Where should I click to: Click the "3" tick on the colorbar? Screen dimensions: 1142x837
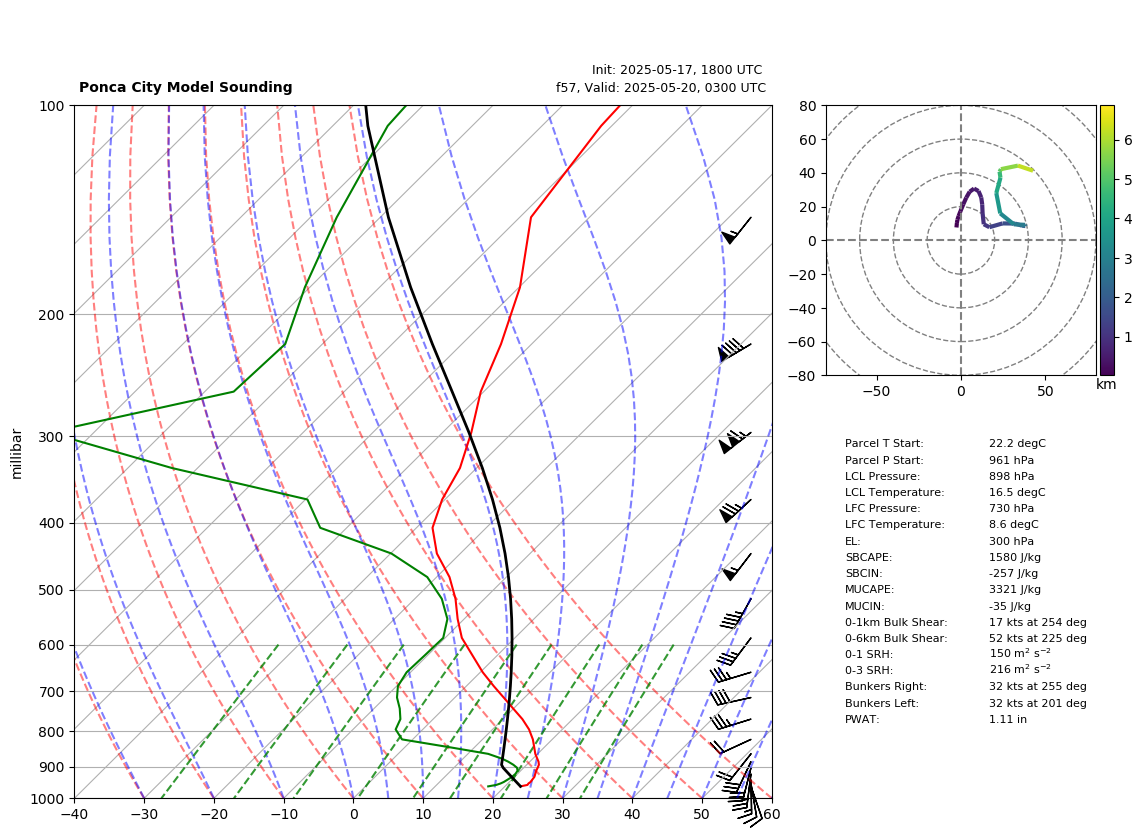(x=1128, y=259)
